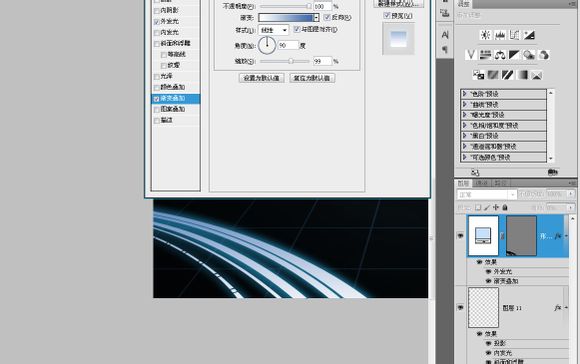Click the 设置为默认值 button
This screenshot has height=364, width=580.
[x=262, y=78]
